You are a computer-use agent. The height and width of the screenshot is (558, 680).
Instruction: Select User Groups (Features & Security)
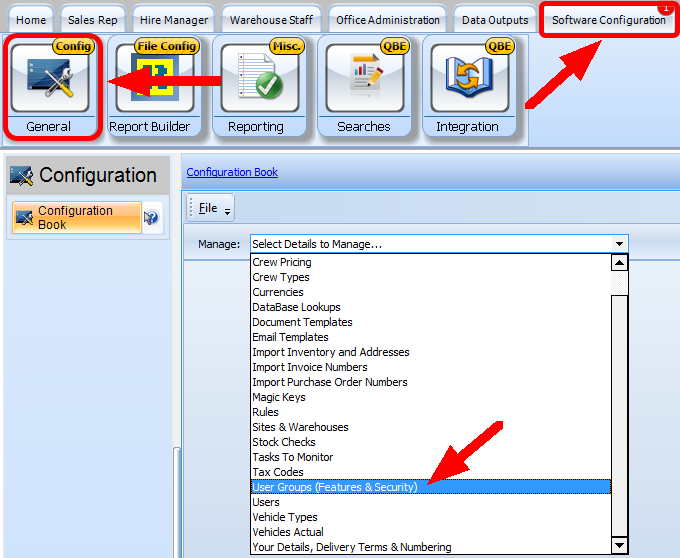(x=335, y=487)
